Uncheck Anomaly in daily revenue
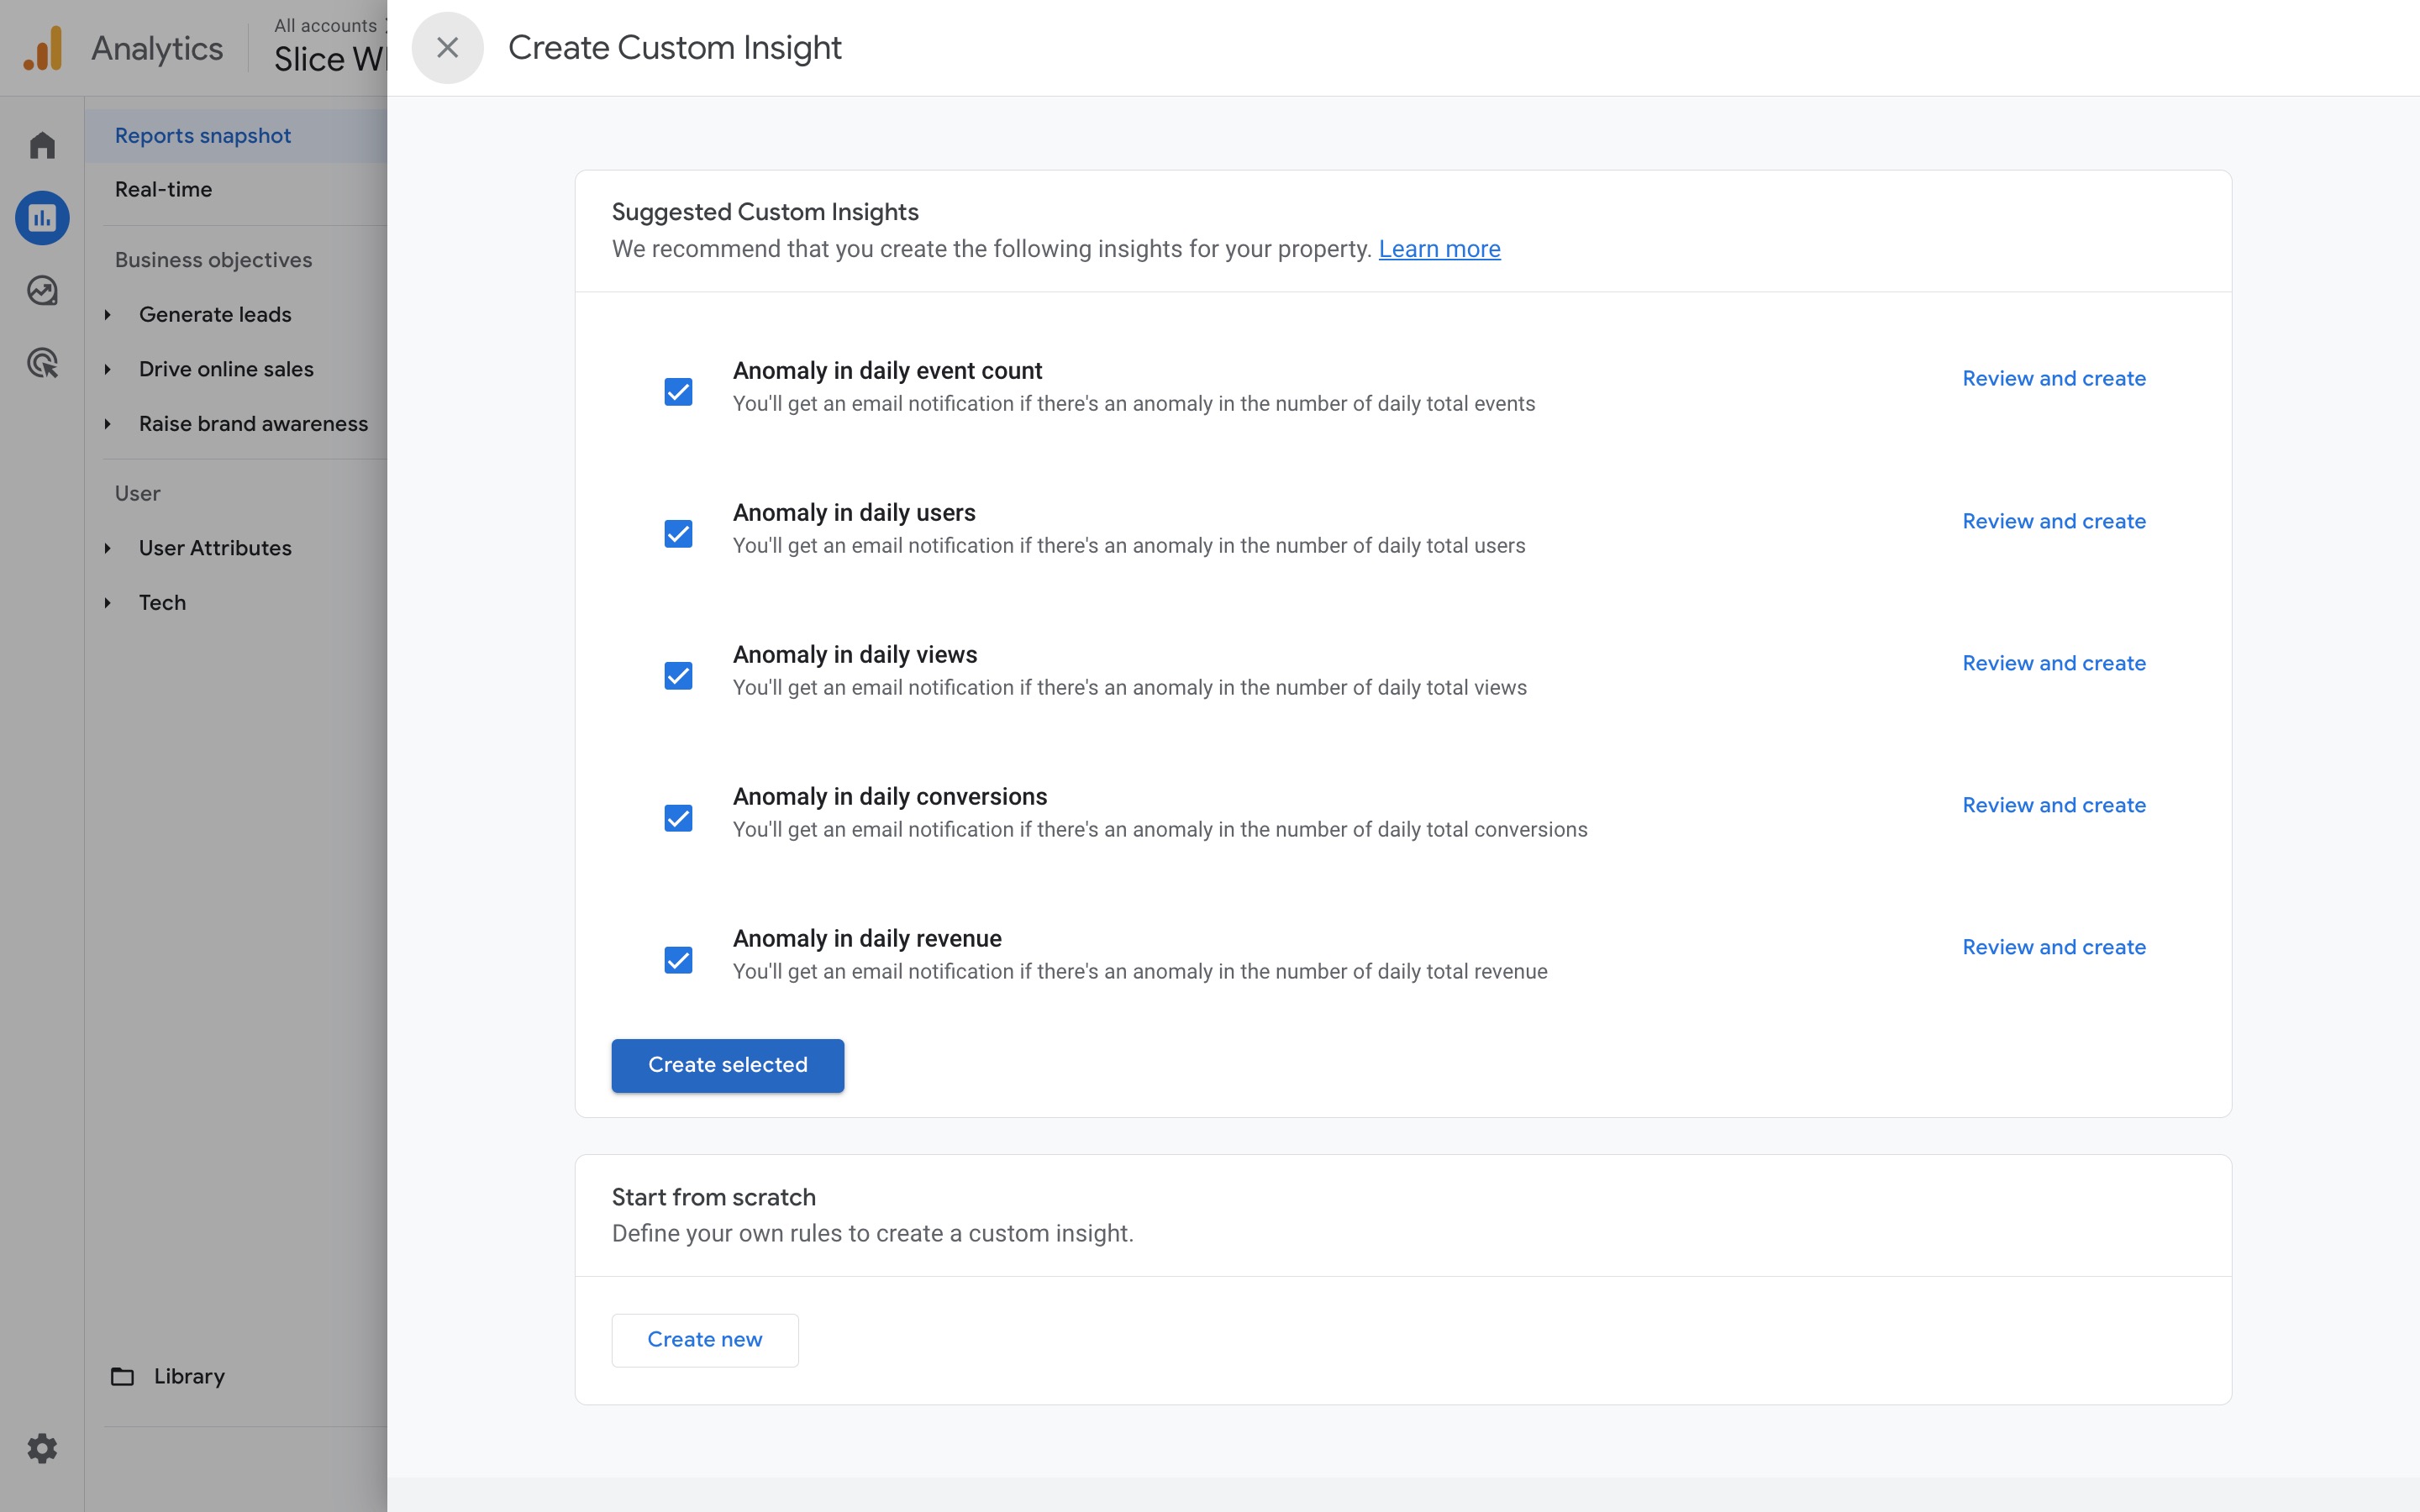2420x1512 pixels. 678,960
